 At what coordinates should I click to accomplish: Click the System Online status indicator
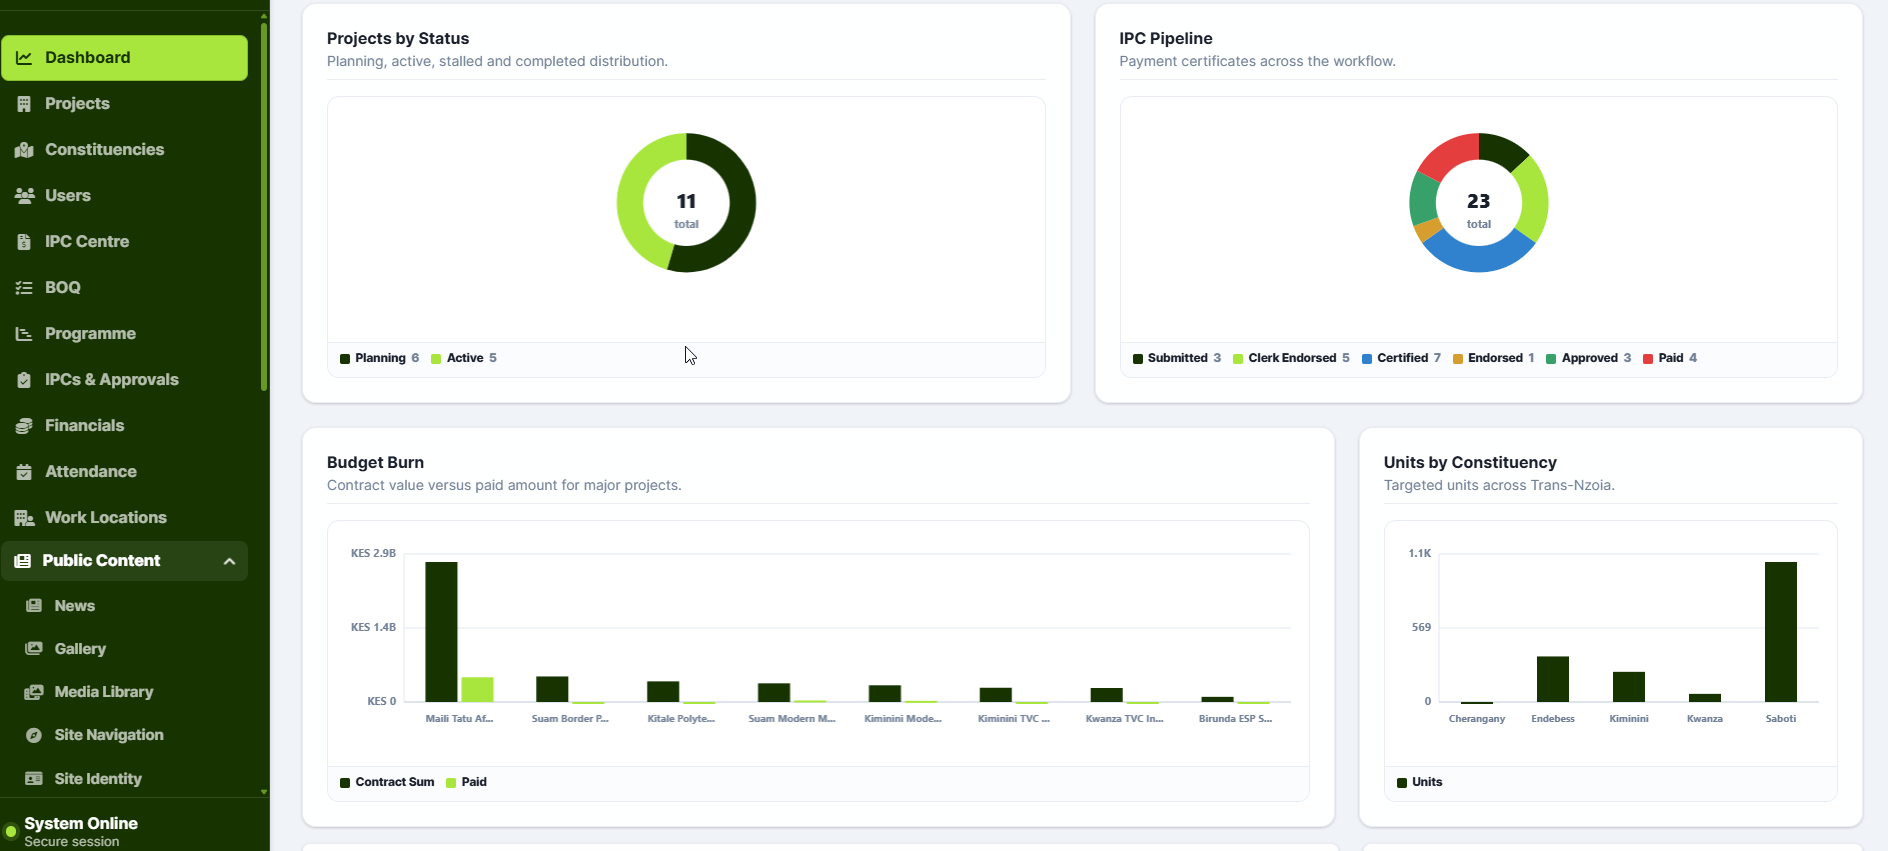click(12, 831)
